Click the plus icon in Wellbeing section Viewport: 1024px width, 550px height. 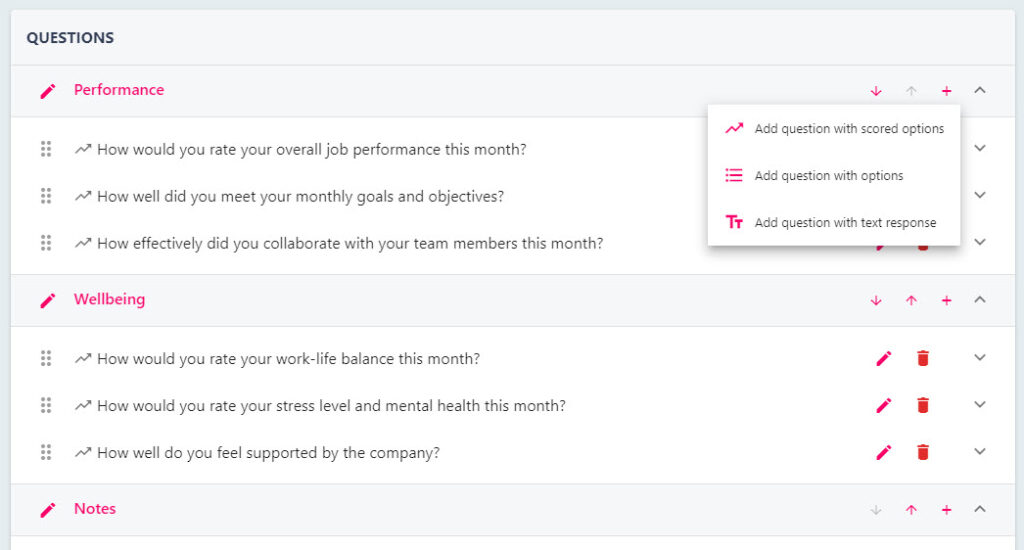tap(946, 300)
